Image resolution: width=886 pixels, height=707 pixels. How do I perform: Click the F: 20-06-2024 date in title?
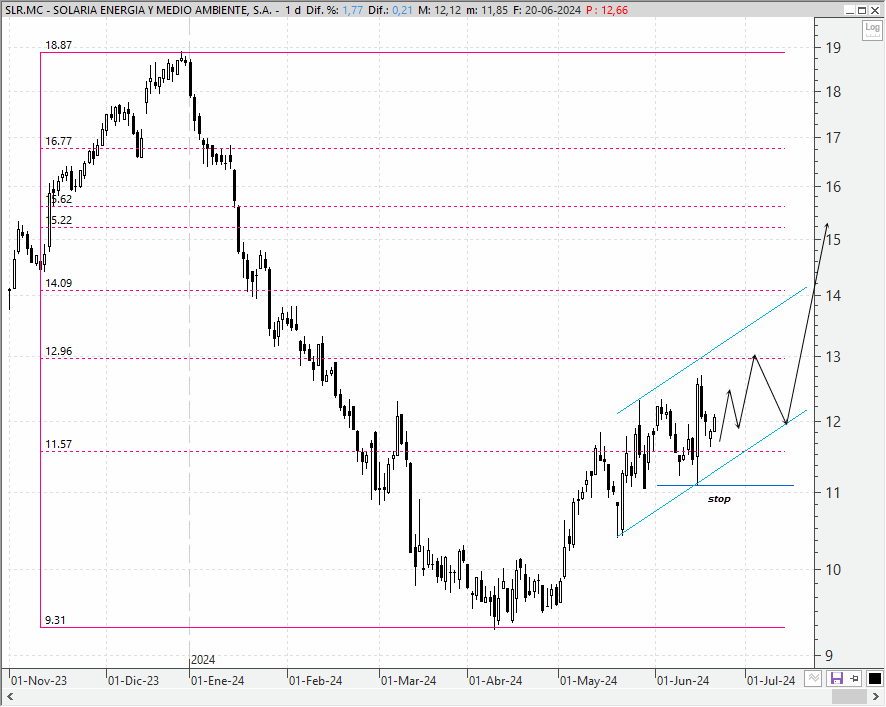(x=546, y=10)
